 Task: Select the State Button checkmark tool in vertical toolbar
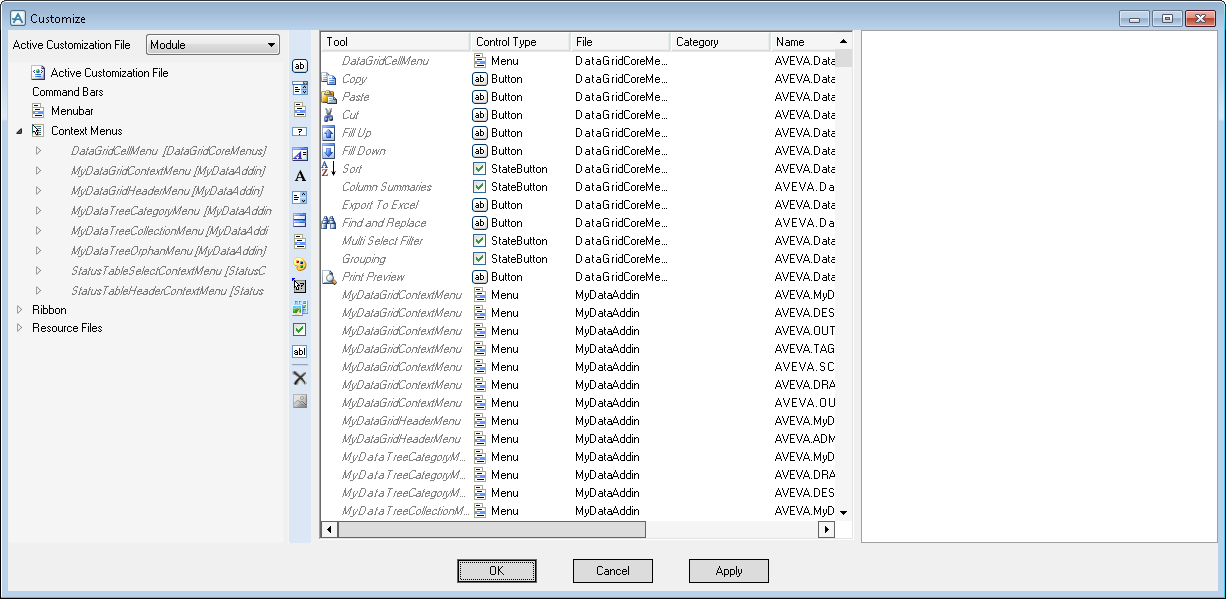[299, 329]
